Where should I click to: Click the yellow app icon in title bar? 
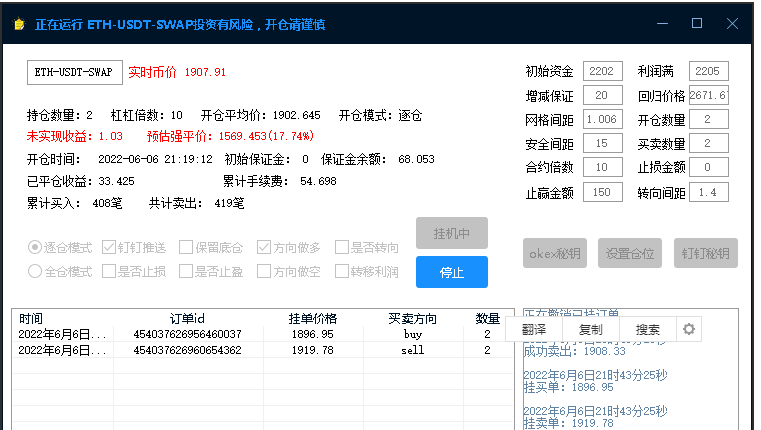pyautogui.click(x=17, y=24)
